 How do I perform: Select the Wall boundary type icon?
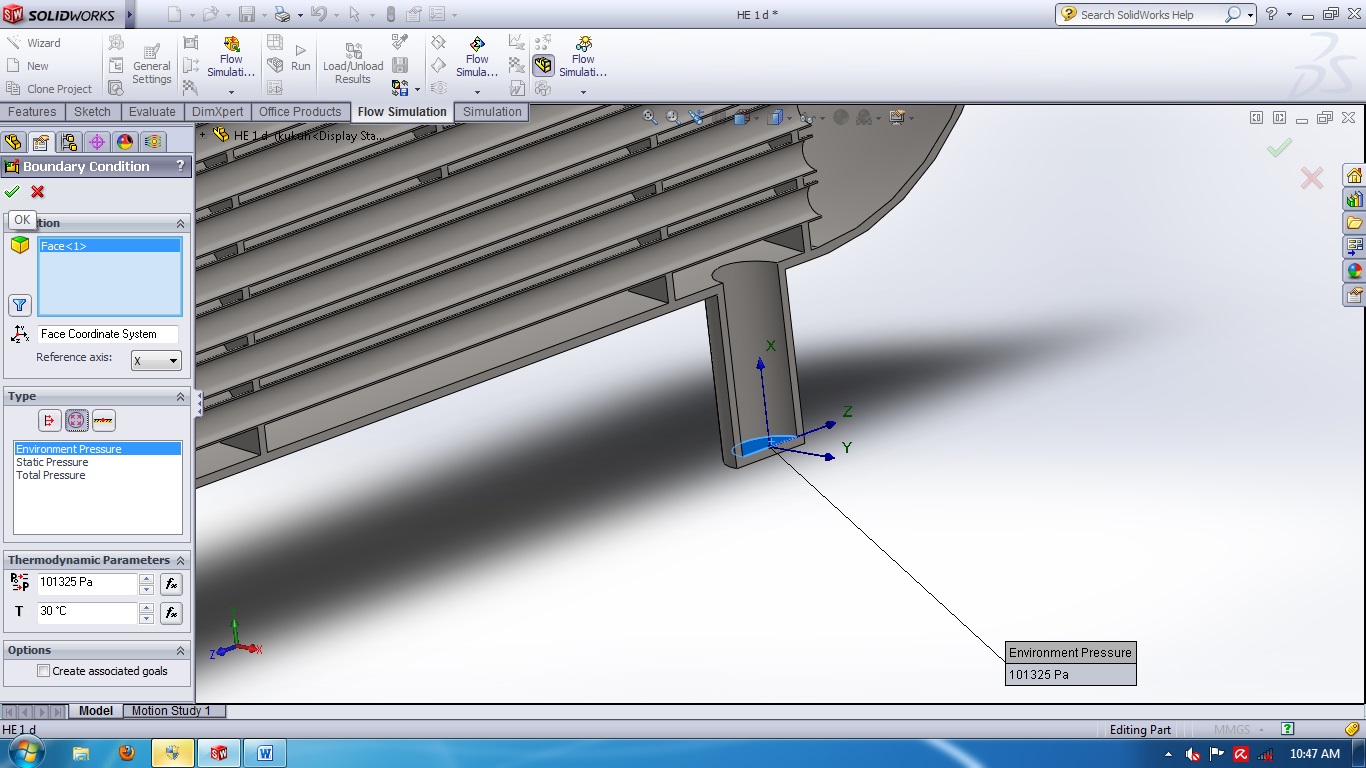(x=103, y=421)
